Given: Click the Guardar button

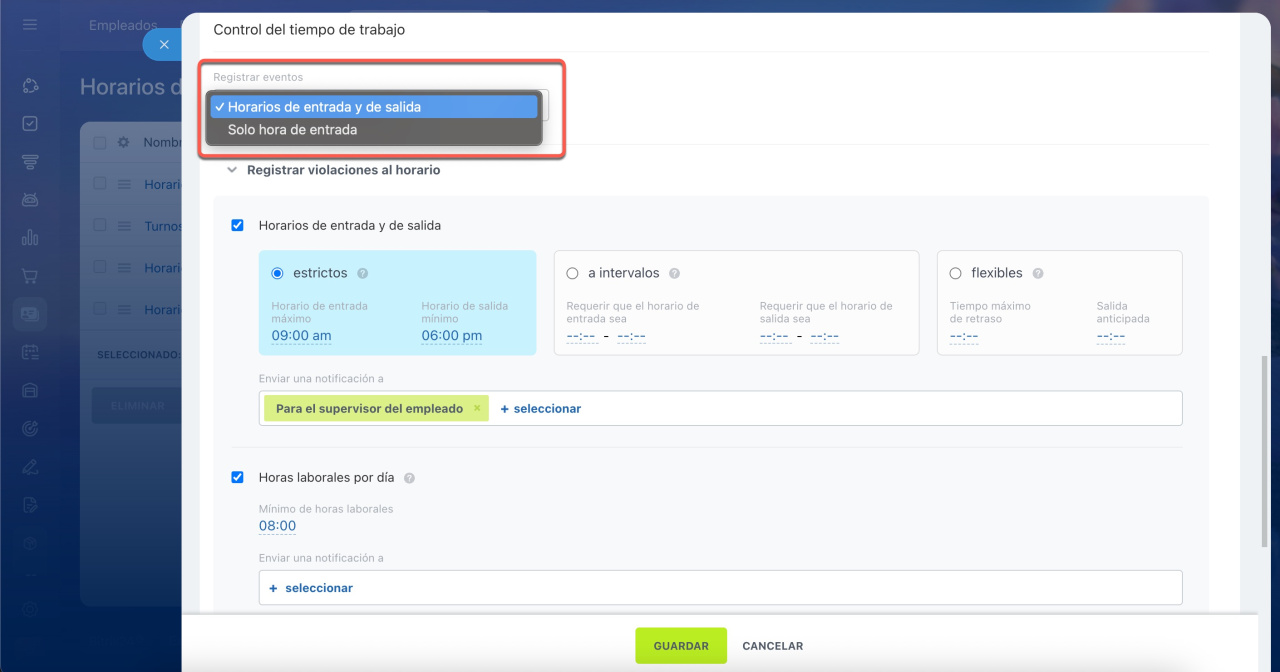Looking at the screenshot, I should (x=681, y=646).
